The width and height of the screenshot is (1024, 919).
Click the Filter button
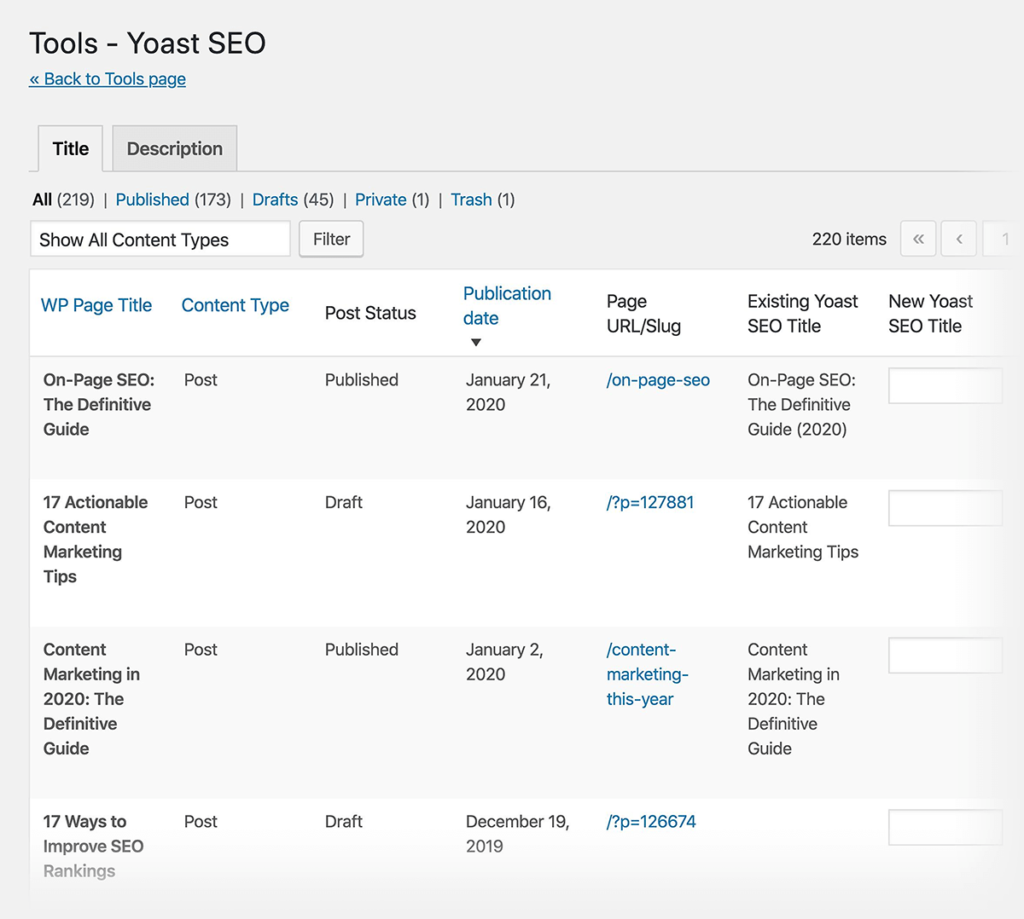(x=331, y=239)
